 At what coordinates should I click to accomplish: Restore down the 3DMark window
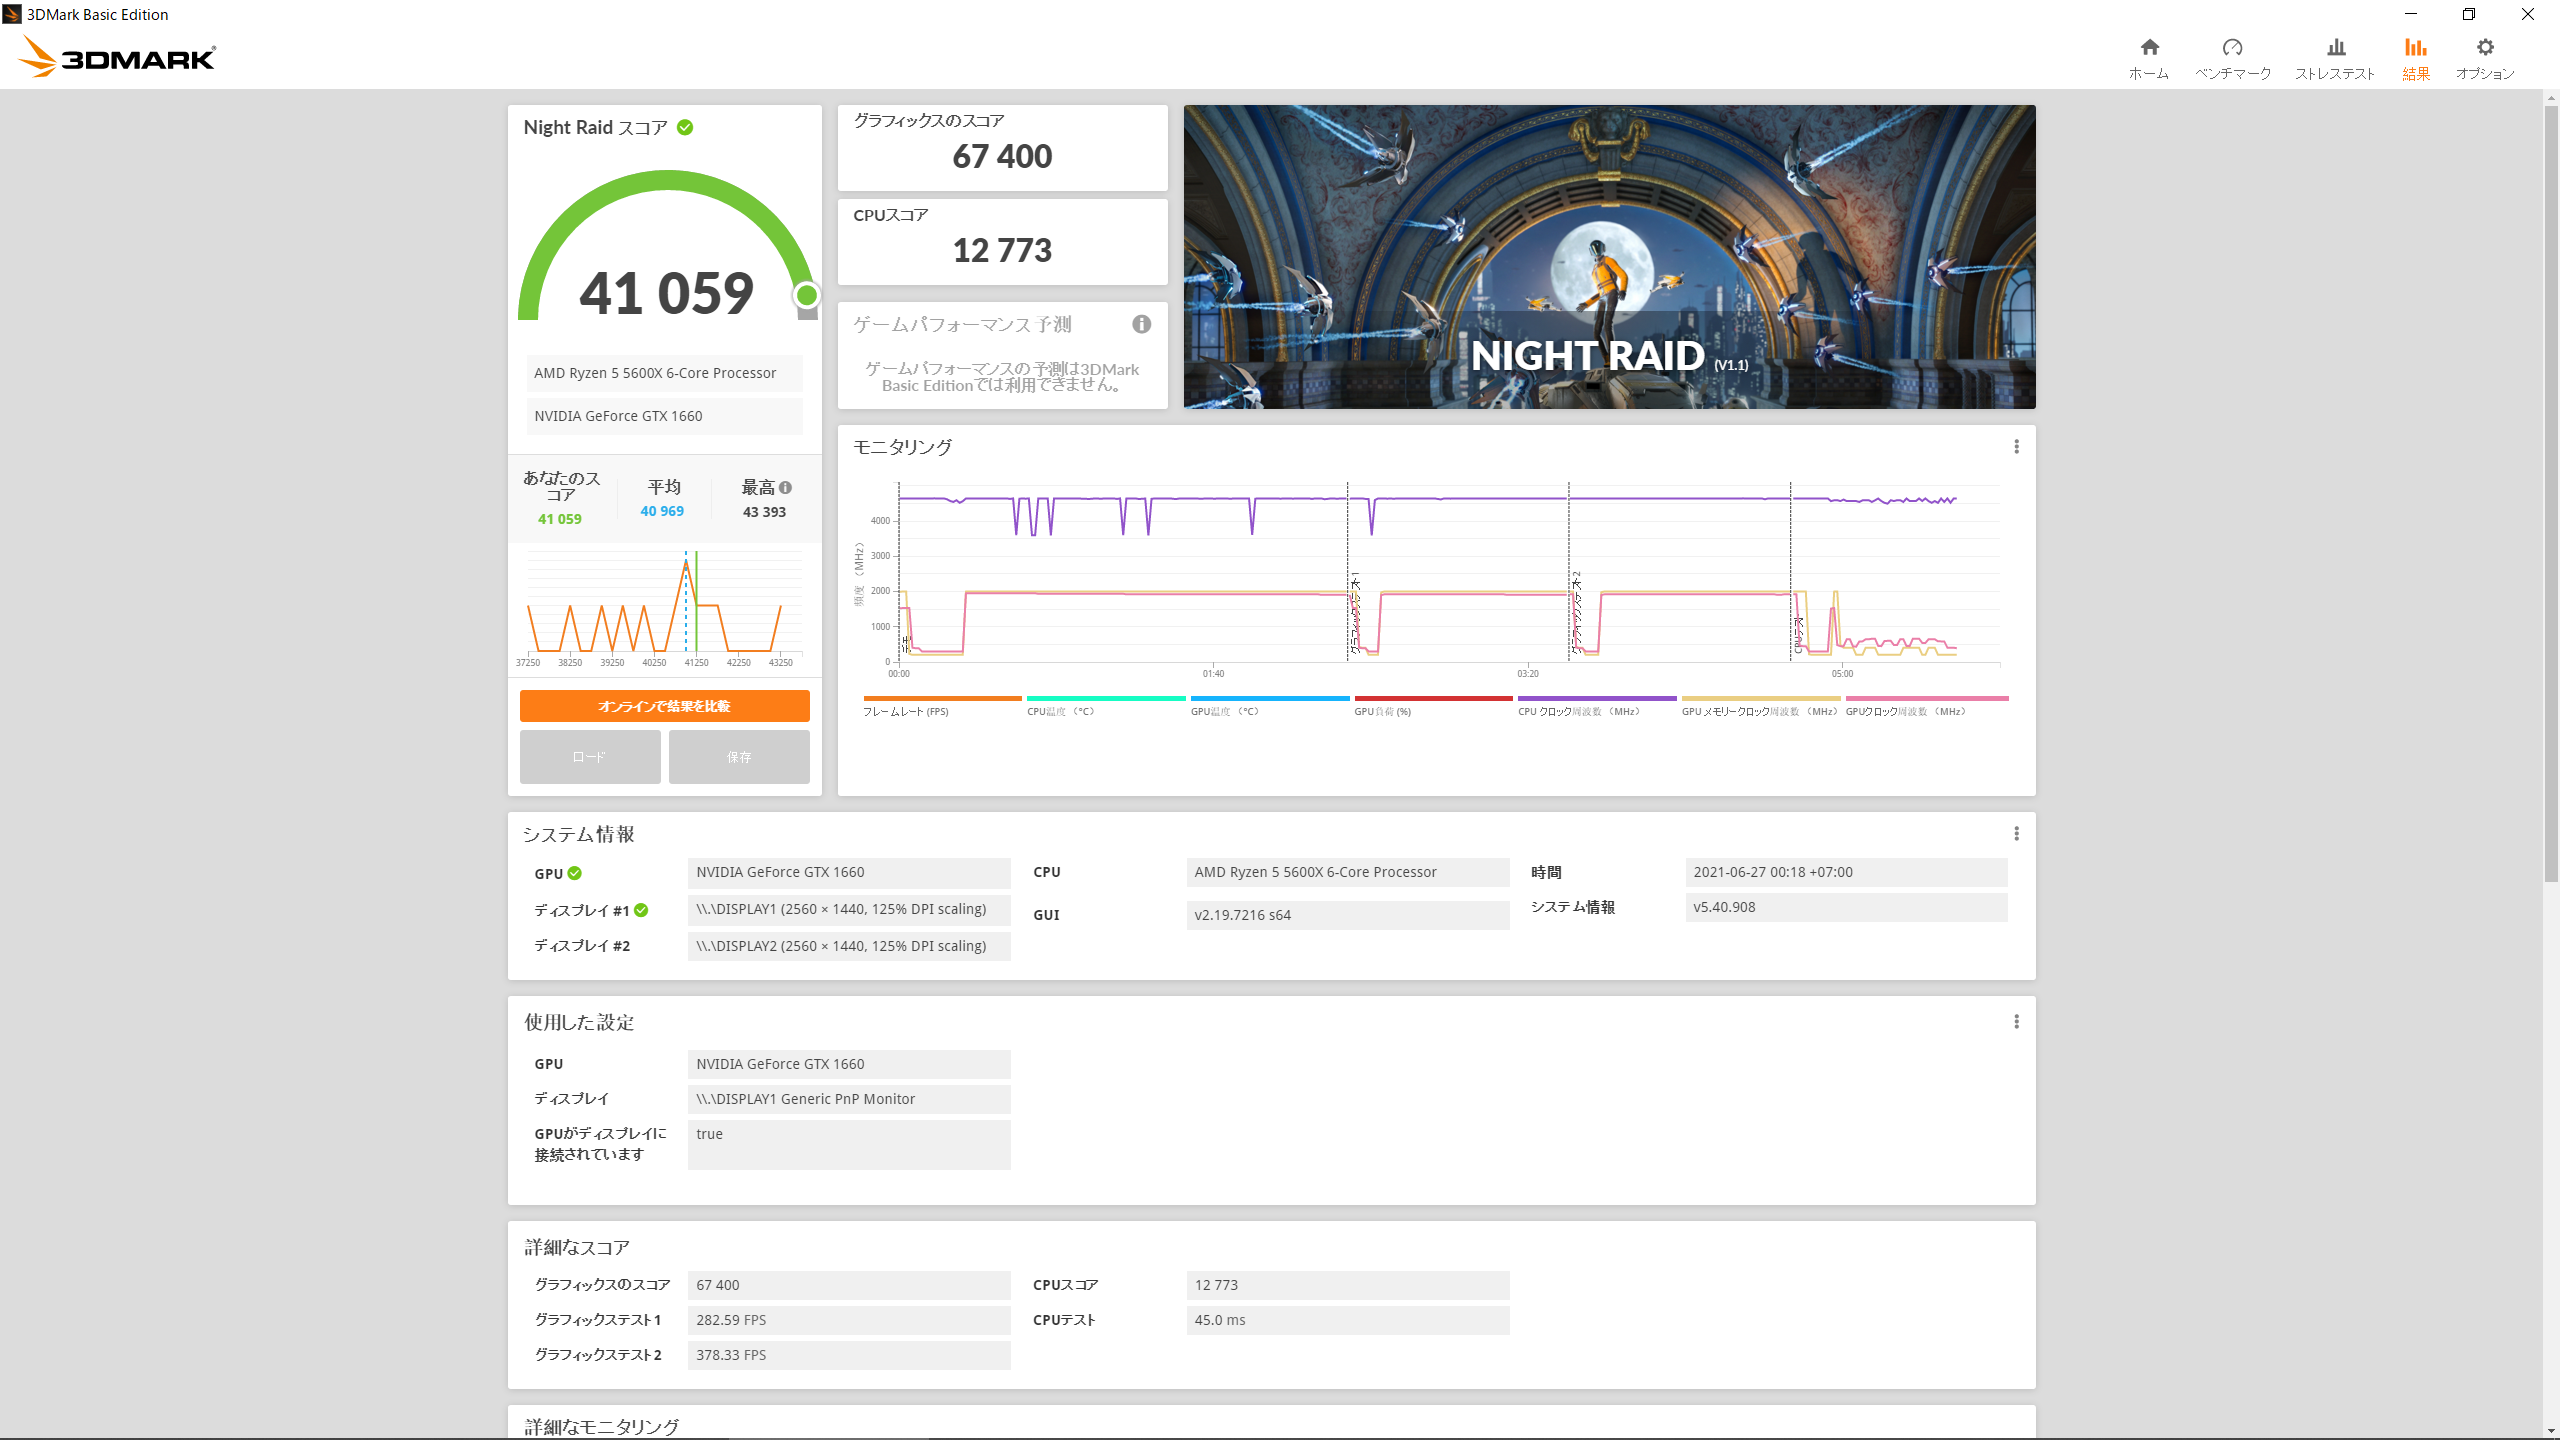(2469, 14)
